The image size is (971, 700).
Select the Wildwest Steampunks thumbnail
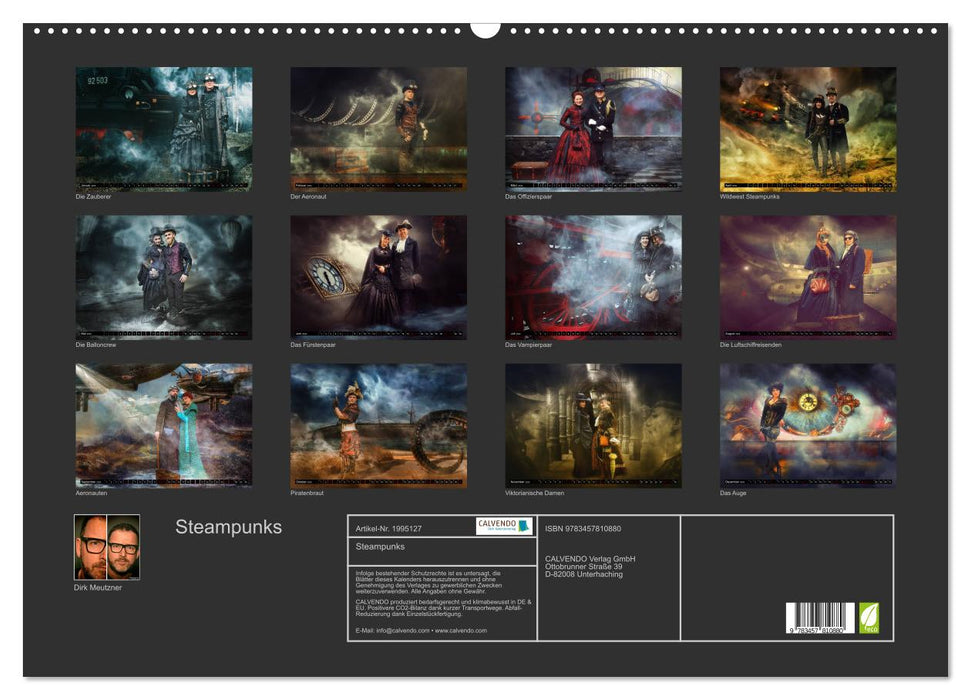(x=808, y=129)
